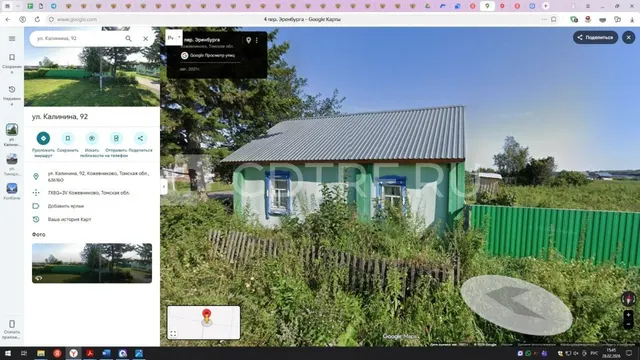Open the top place header photo
Viewport: 640px width, 360px height.
pos(92,78)
